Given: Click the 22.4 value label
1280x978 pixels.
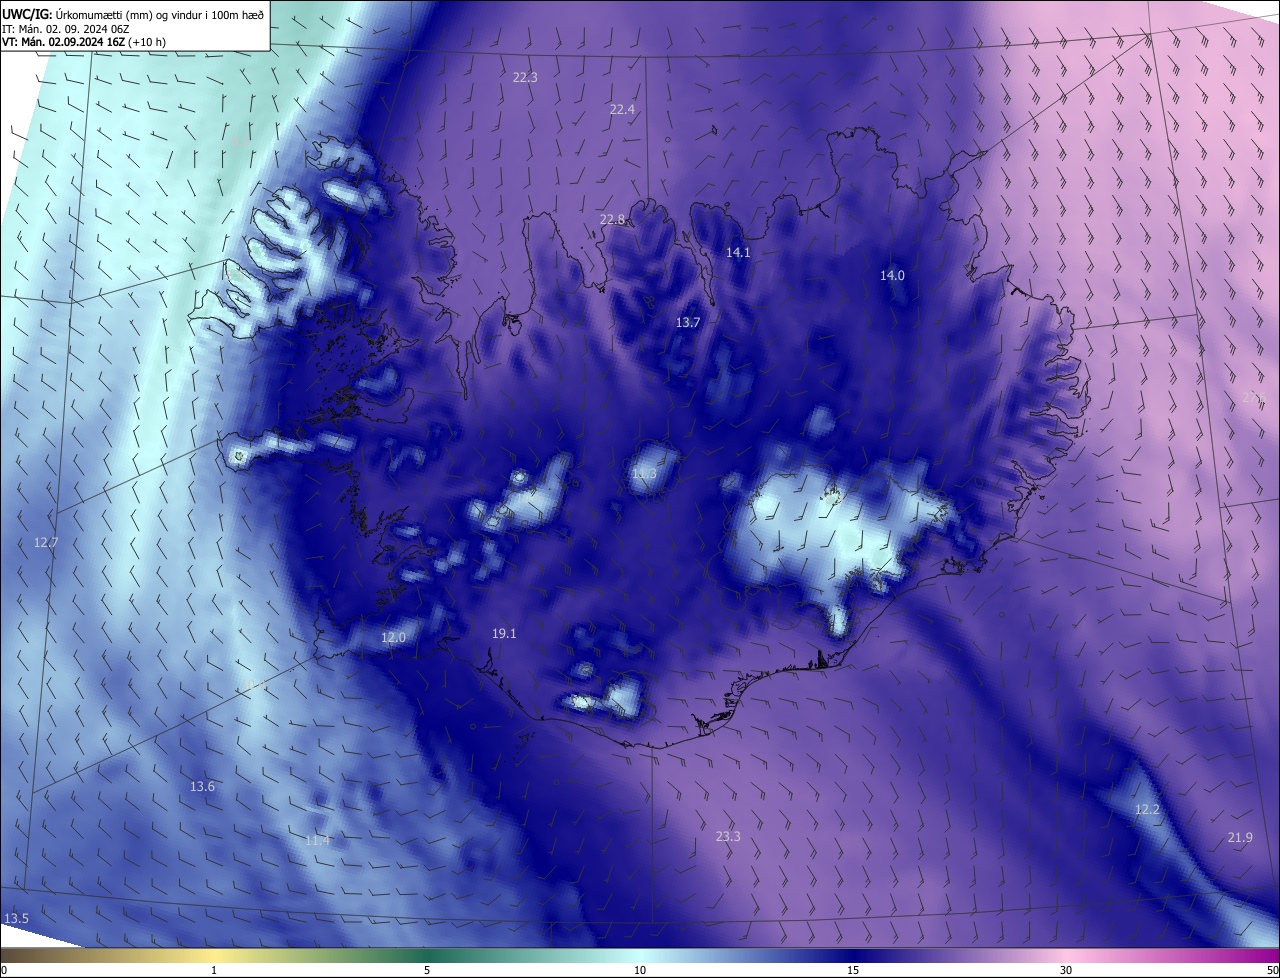Looking at the screenshot, I should point(622,110).
